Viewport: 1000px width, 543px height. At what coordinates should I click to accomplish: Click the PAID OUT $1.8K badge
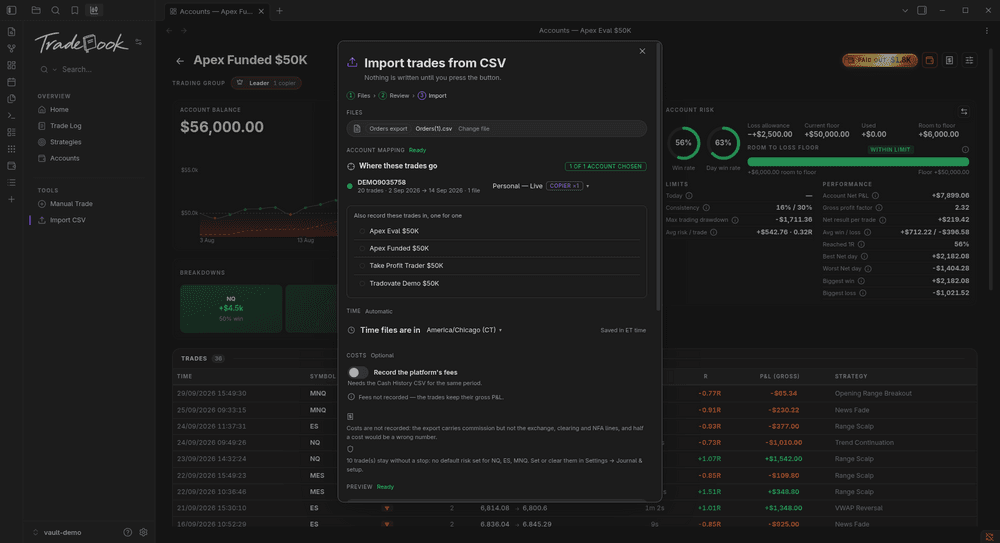point(880,60)
